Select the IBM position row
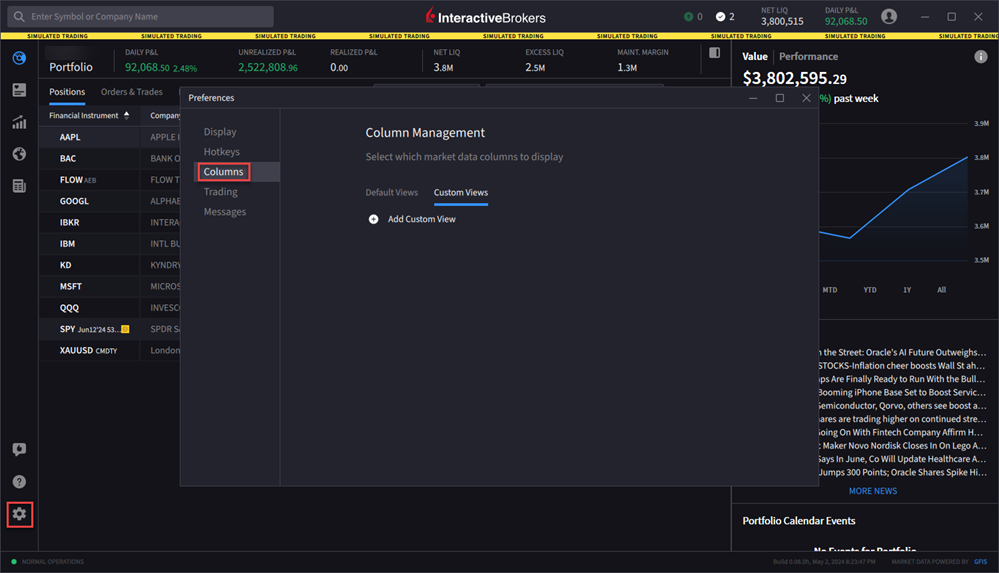999x573 pixels. pyautogui.click(x=110, y=244)
